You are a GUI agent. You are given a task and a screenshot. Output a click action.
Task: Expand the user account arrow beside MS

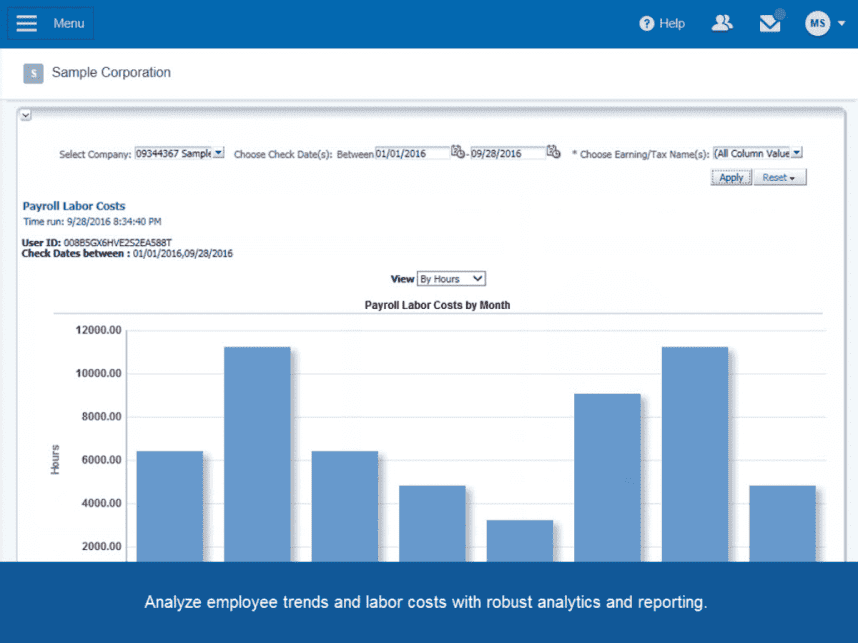coord(841,24)
